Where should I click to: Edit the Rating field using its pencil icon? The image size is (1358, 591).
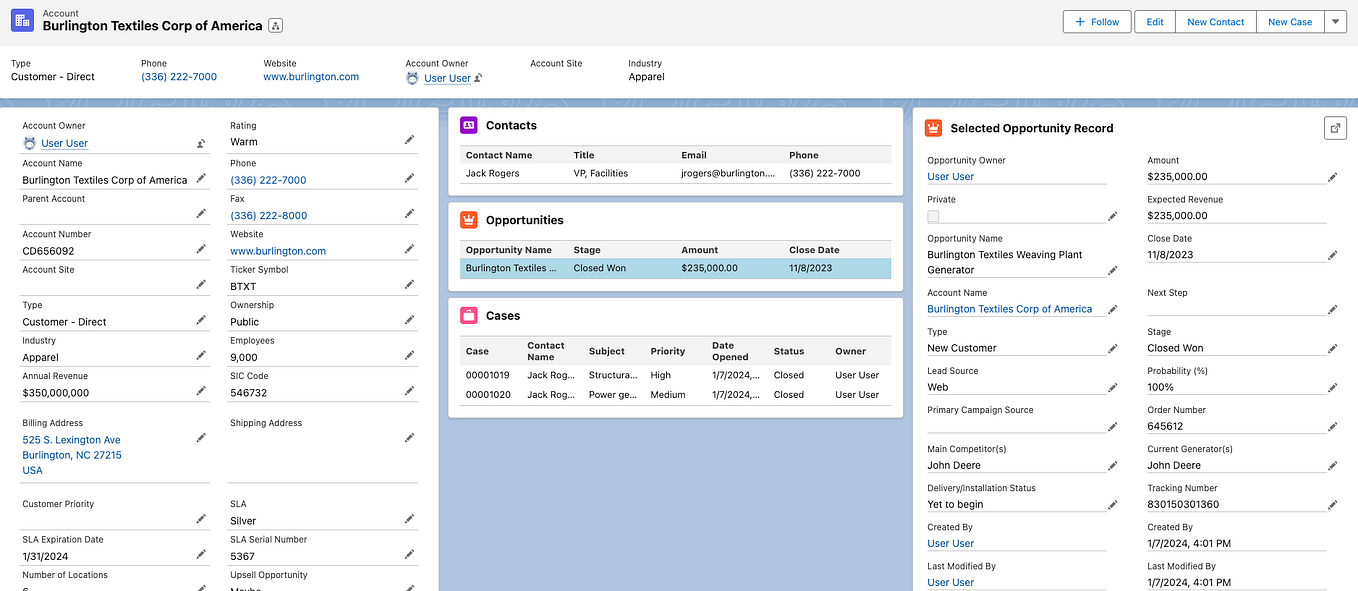(x=409, y=140)
